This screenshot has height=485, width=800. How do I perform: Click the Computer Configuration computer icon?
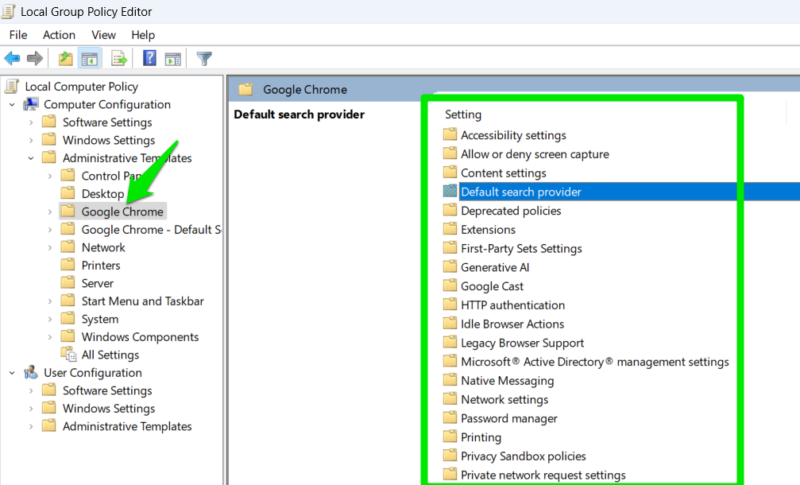pyautogui.click(x=31, y=104)
